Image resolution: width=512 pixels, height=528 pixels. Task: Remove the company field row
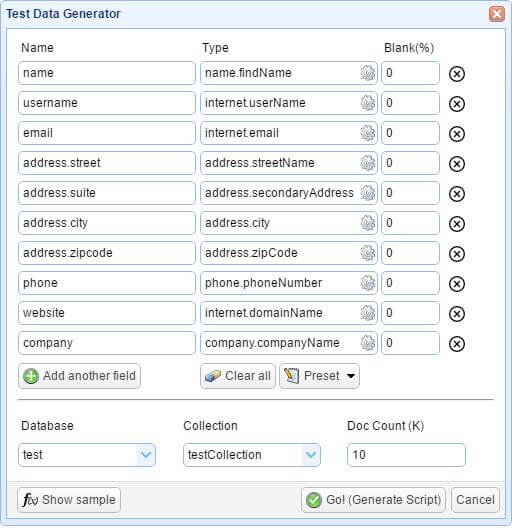457,344
